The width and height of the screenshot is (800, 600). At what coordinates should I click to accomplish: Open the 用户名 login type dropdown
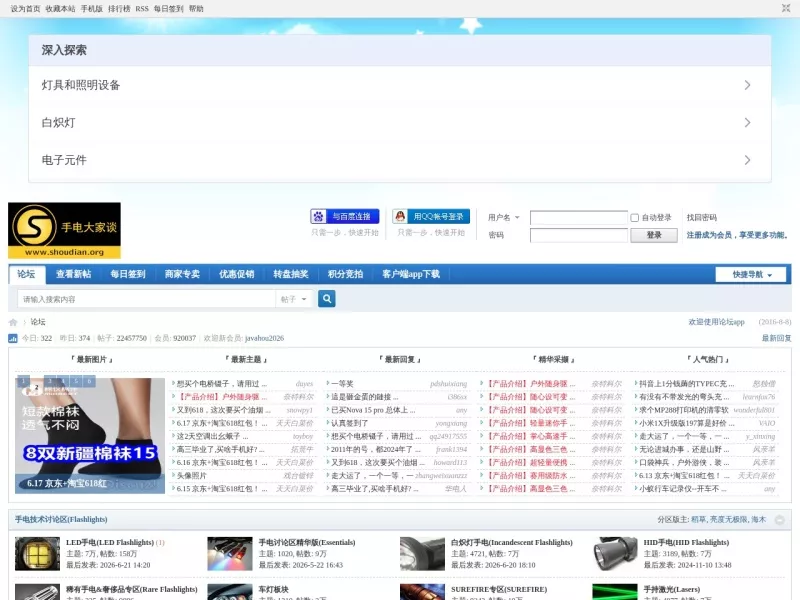tap(504, 217)
